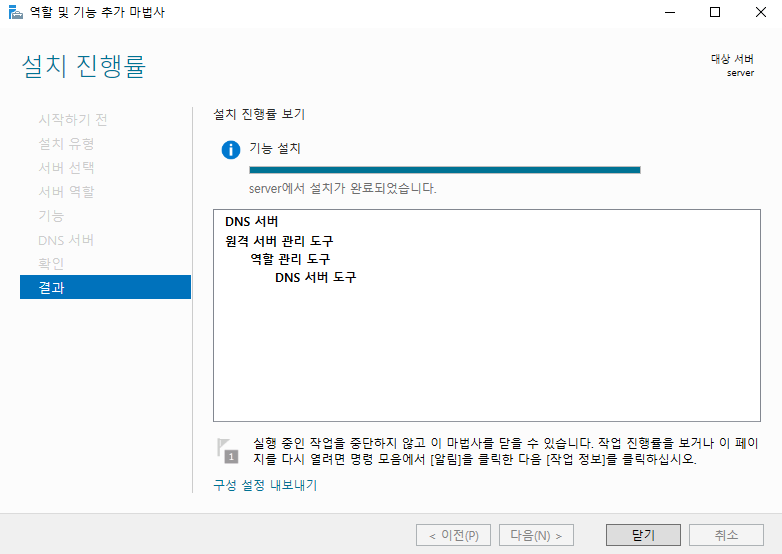Click the disabled 다음(N) button
Viewport: 782px width, 554px height.
pos(536,535)
